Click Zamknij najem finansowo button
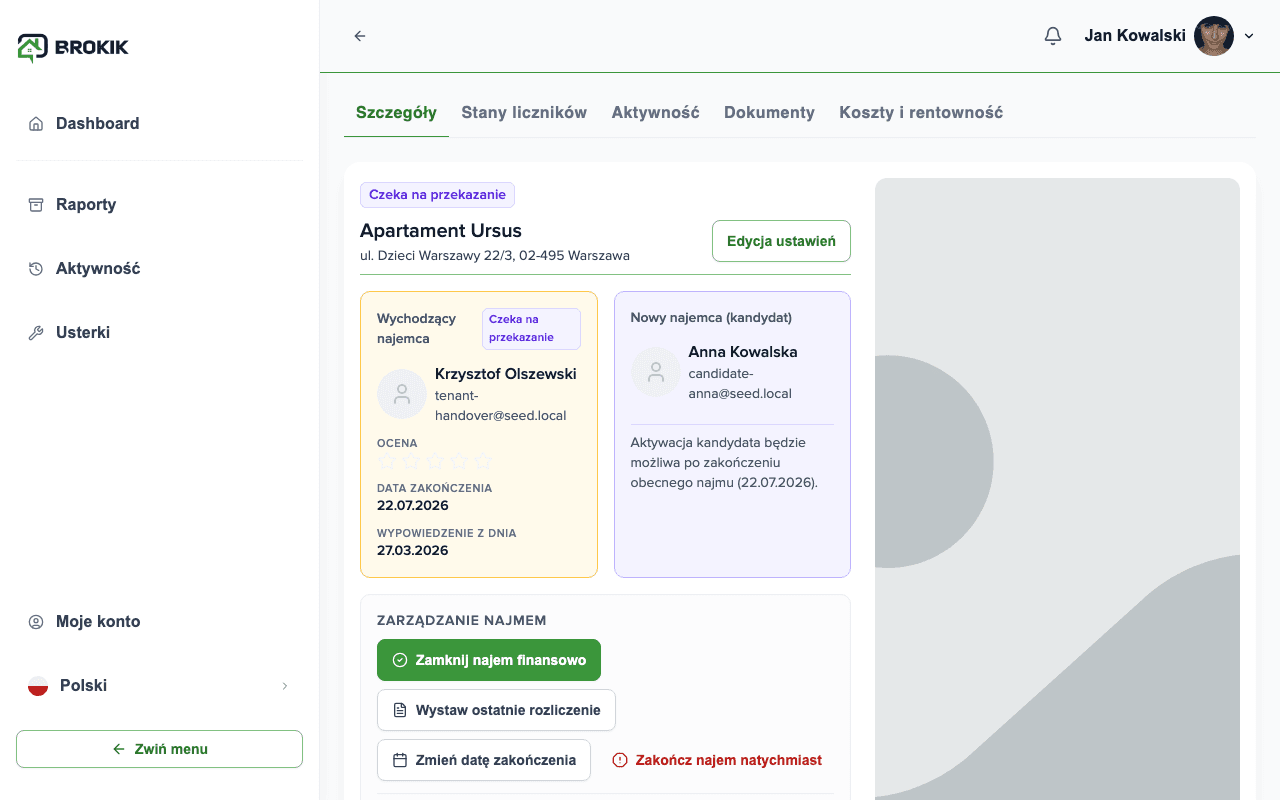 click(x=489, y=660)
